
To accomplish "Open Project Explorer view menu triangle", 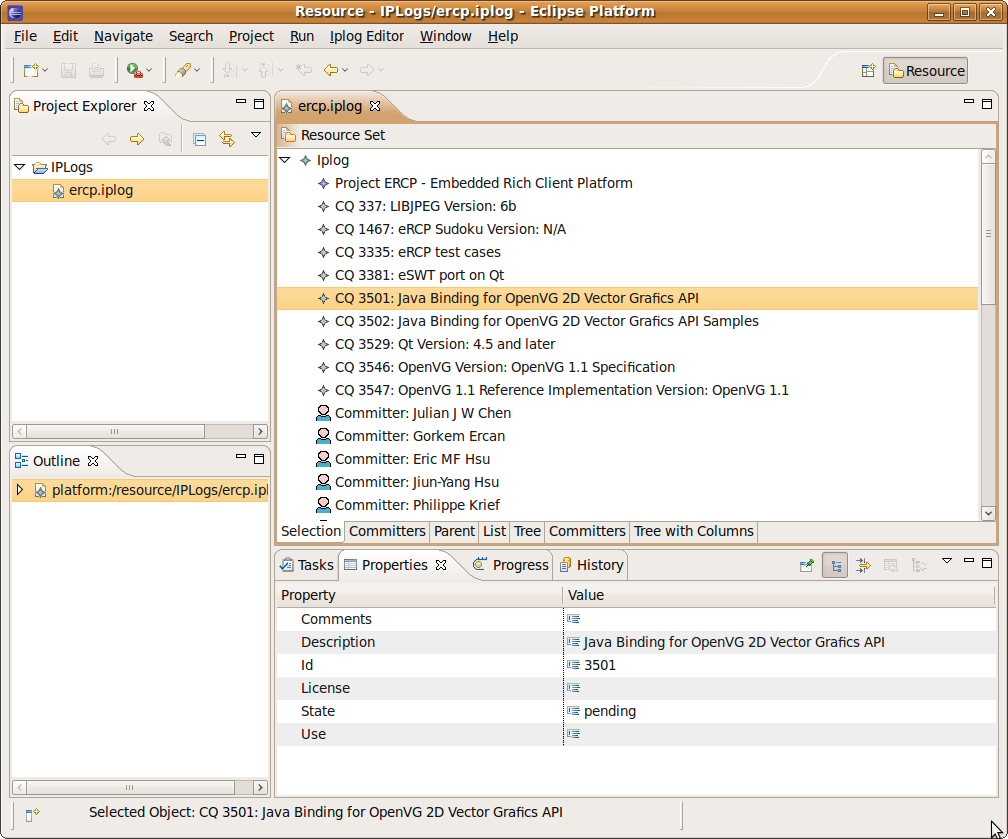I will point(256,135).
